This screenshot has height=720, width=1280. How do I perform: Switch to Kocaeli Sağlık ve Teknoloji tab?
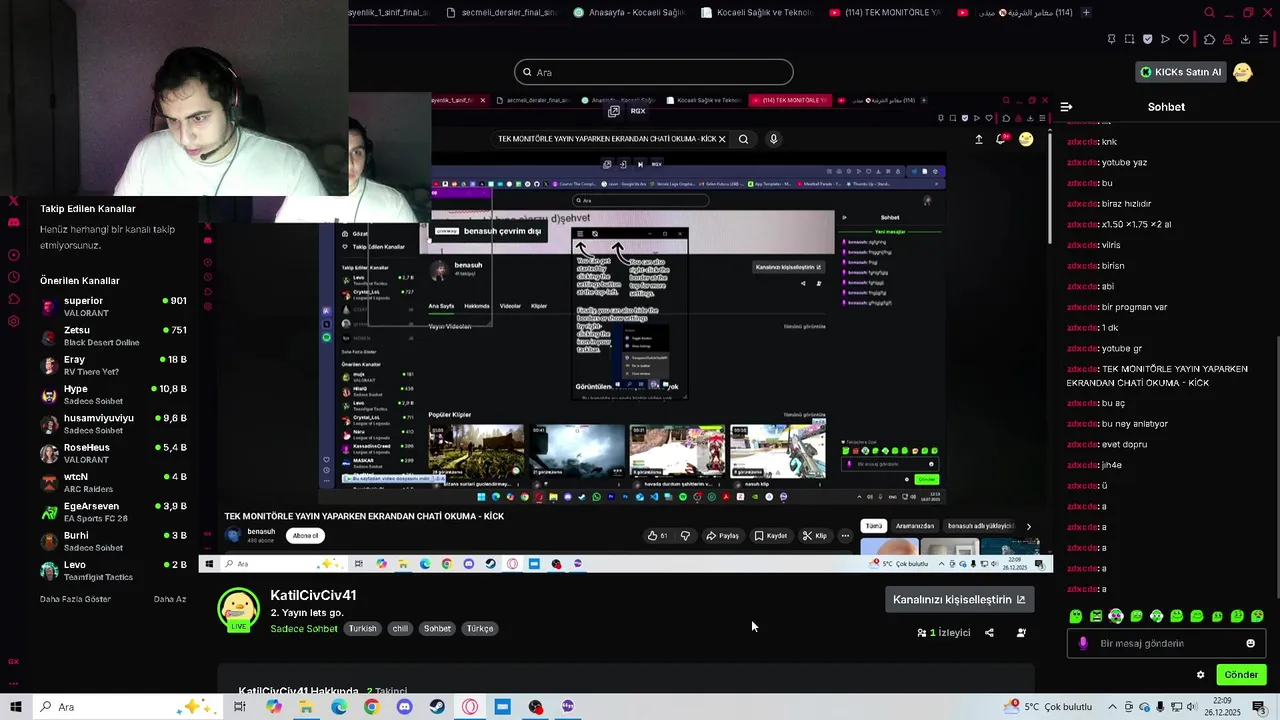point(757,13)
